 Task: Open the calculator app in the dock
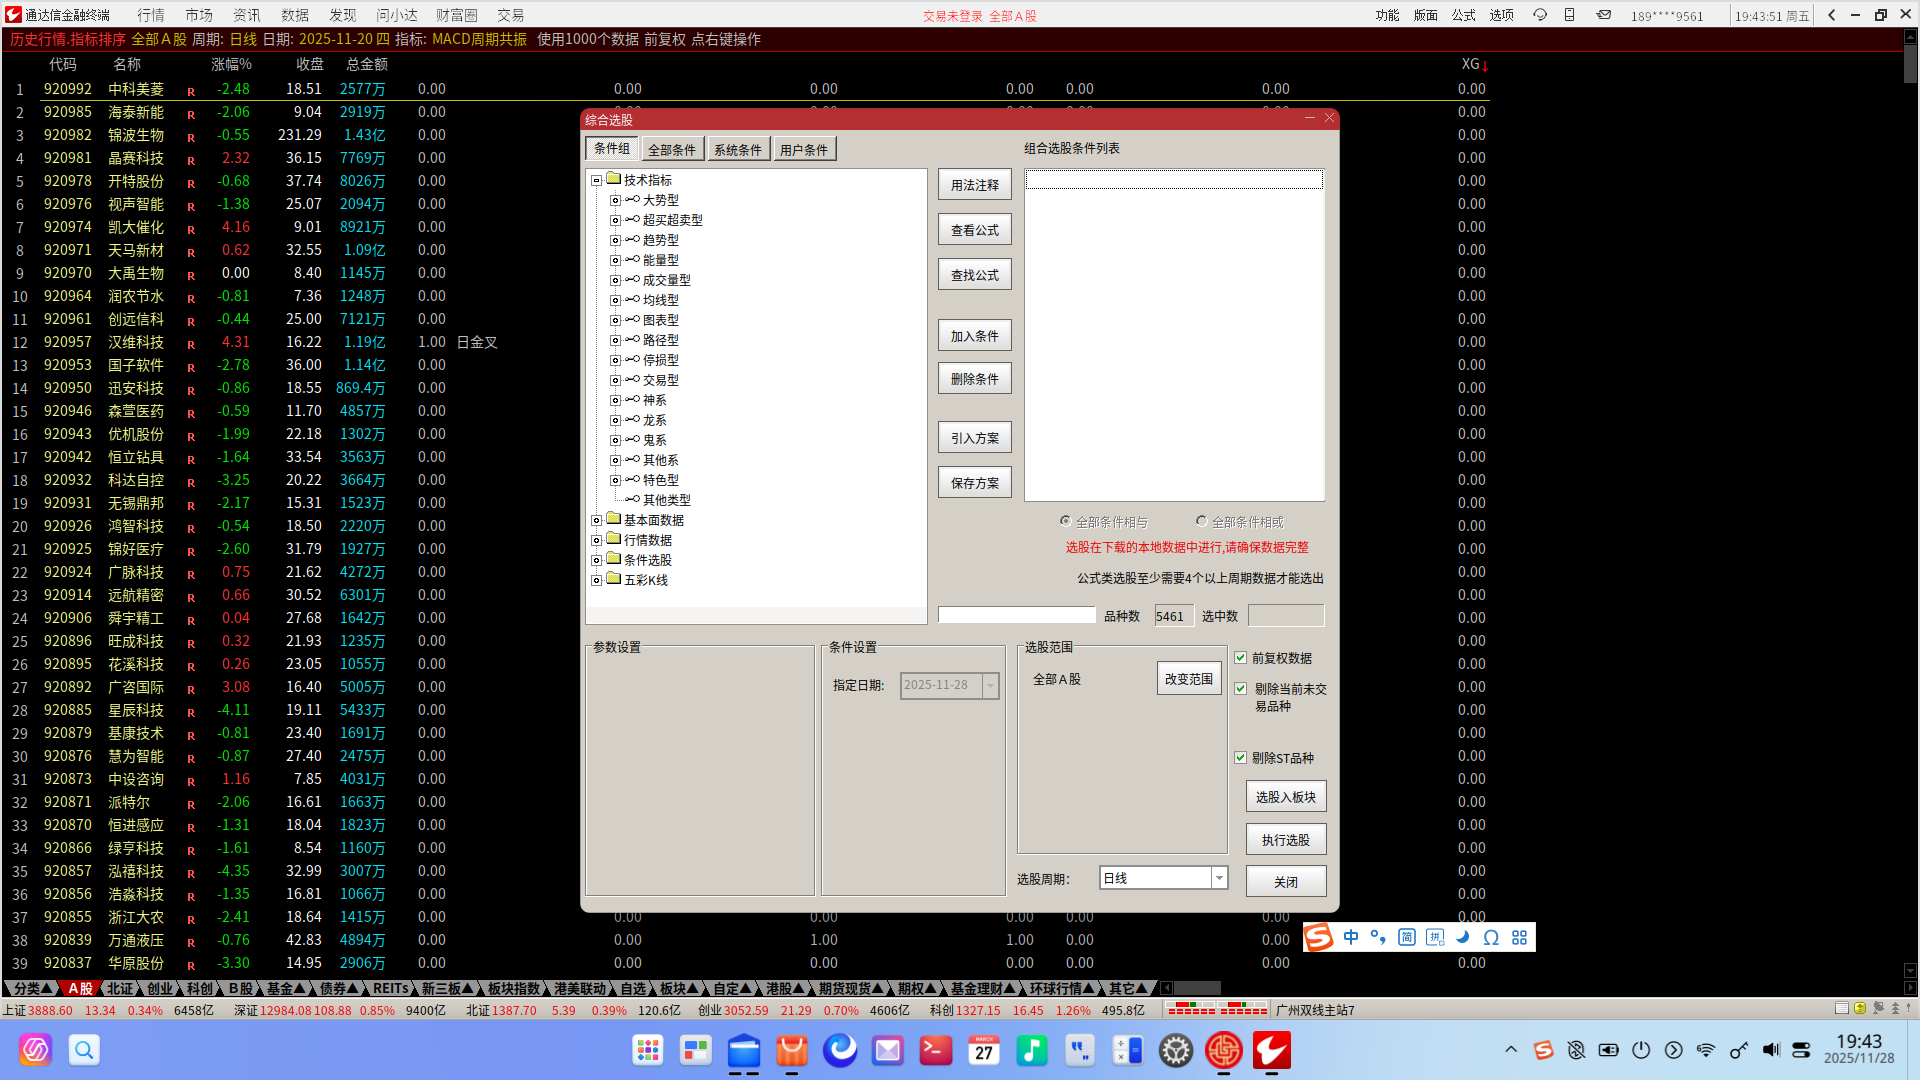coord(1128,1050)
